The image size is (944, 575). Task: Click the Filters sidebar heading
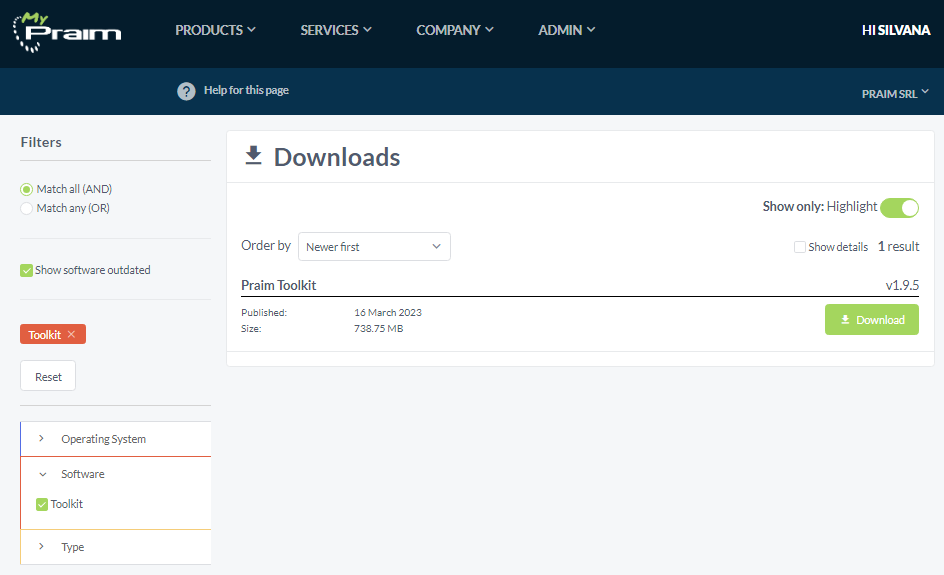pyautogui.click(x=41, y=142)
